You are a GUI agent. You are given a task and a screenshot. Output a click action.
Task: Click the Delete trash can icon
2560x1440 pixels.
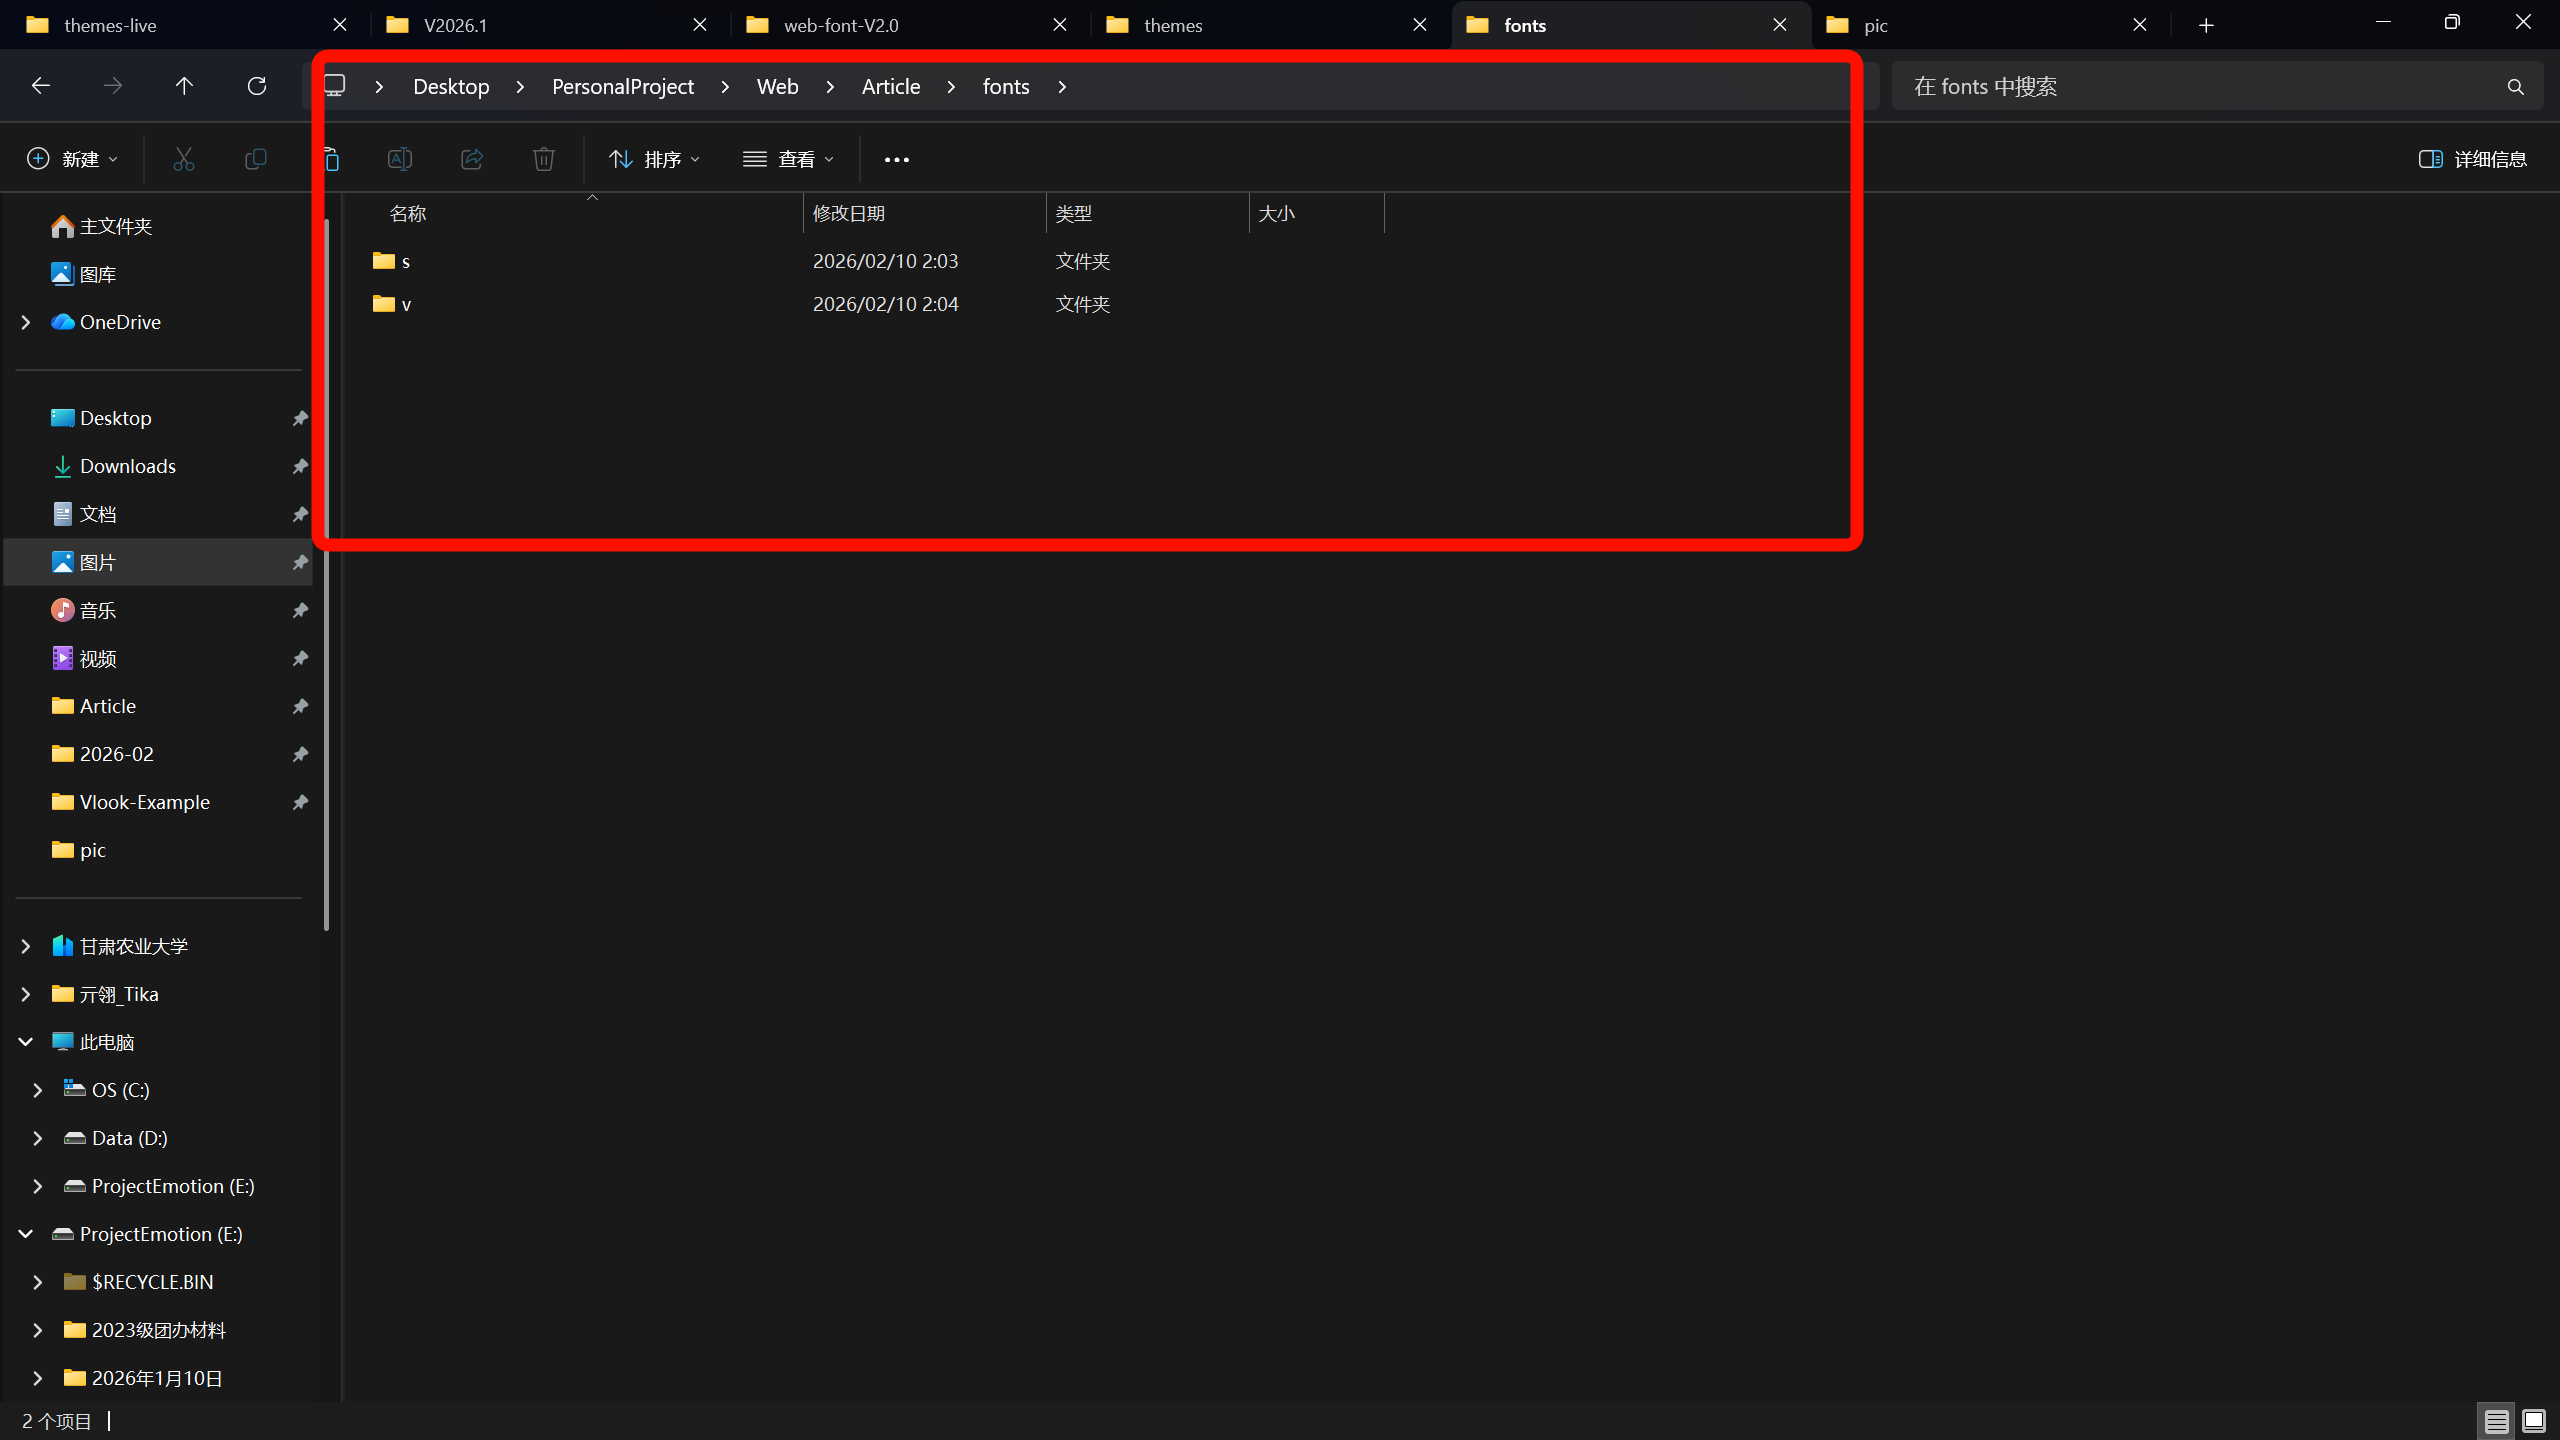tap(544, 159)
